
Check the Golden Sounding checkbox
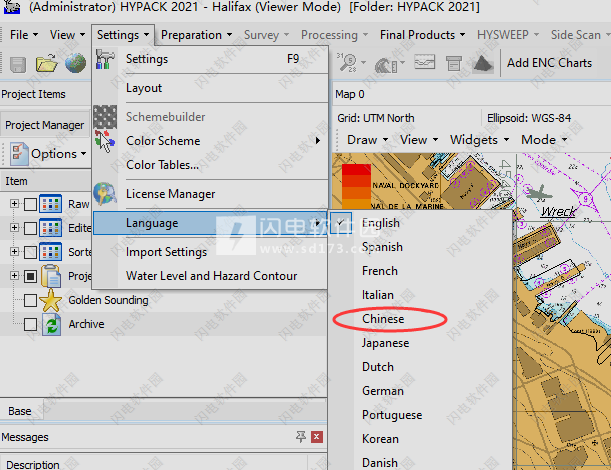coord(30,300)
